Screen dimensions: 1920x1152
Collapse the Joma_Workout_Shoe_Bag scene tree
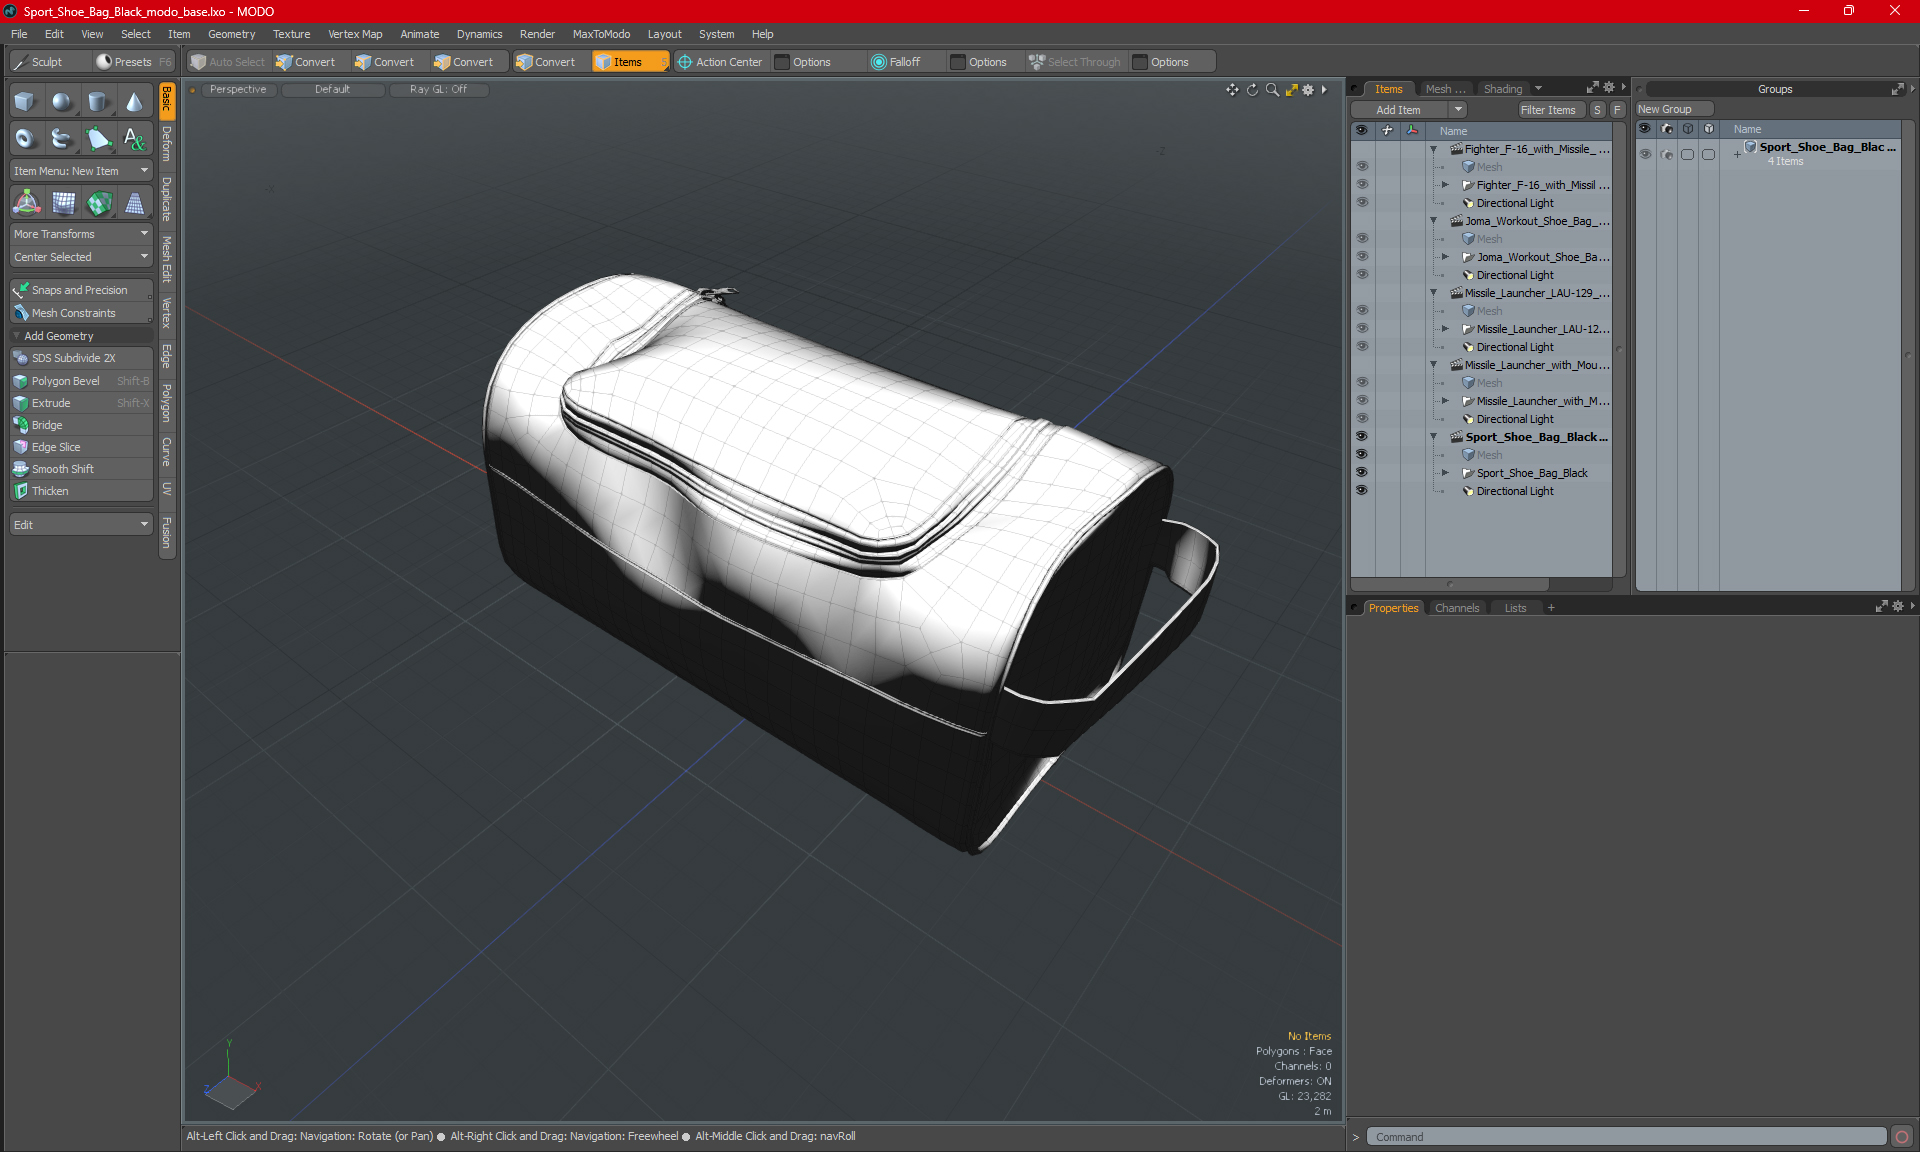click(x=1433, y=221)
